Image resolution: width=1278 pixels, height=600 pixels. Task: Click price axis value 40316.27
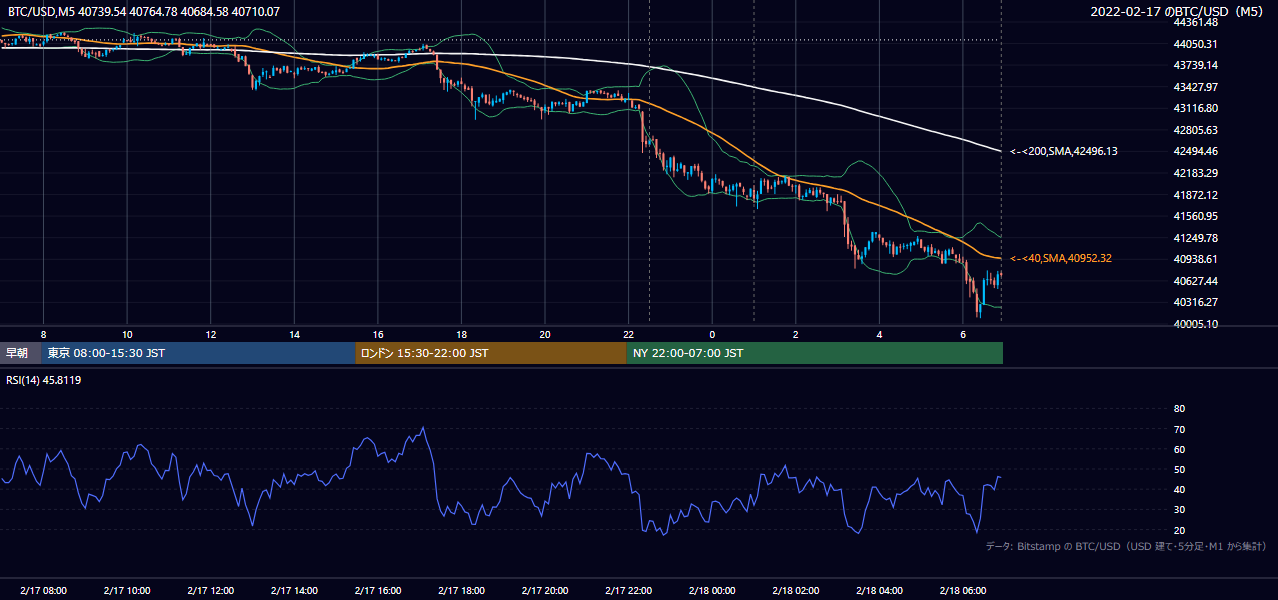pos(1196,302)
